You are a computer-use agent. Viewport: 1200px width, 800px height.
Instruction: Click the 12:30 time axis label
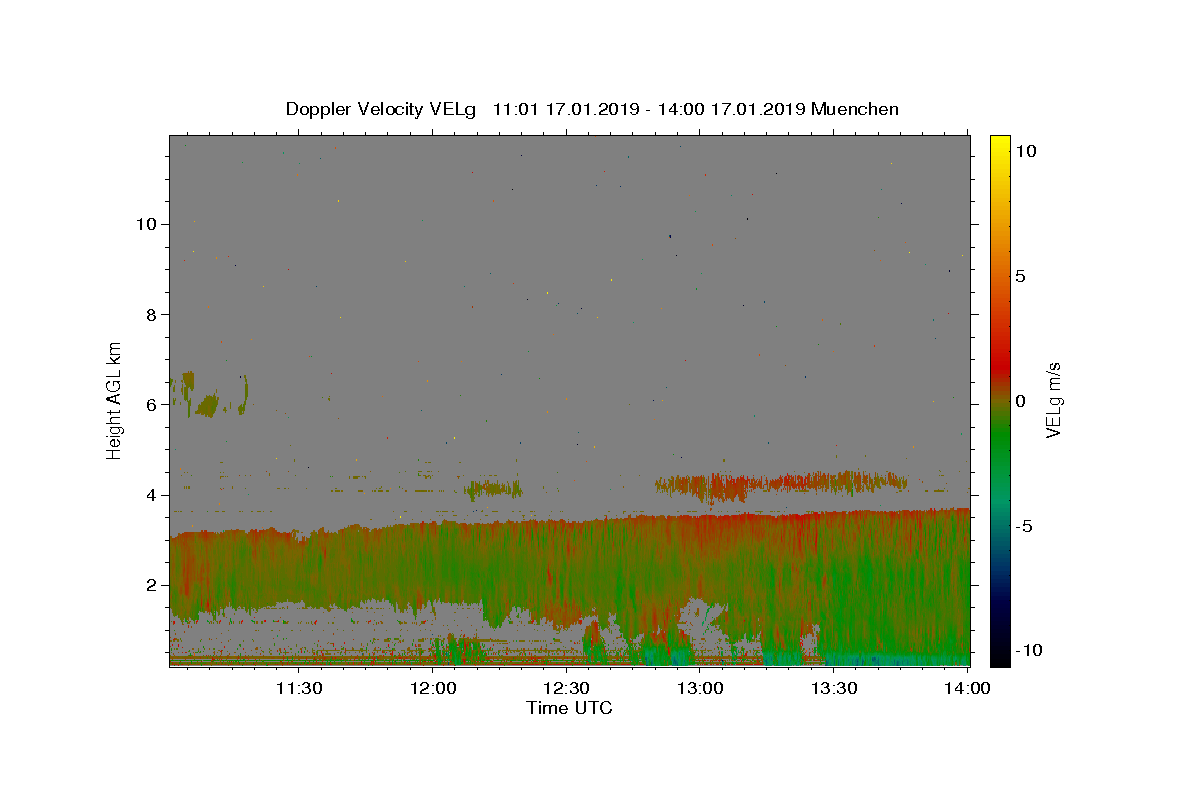(x=566, y=688)
